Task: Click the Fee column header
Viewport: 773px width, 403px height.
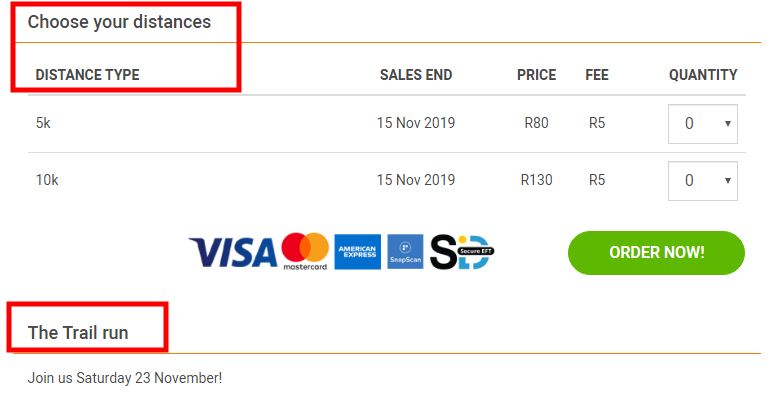Action: click(x=597, y=75)
